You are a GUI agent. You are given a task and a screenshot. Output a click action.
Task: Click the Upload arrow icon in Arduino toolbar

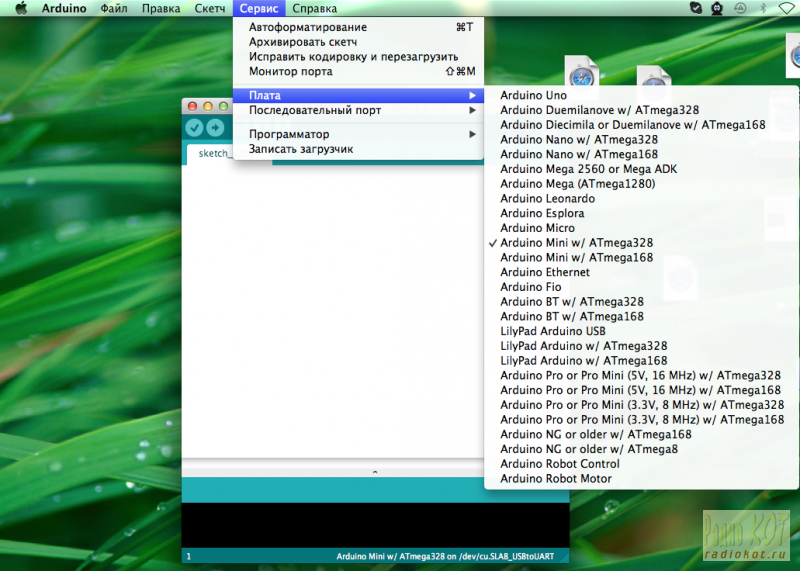pyautogui.click(x=215, y=128)
